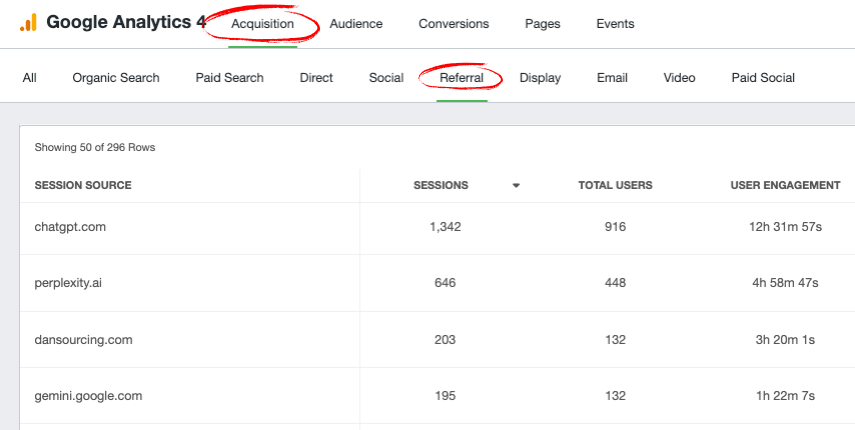Select the Direct channel
The image size is (855, 430).
tap(316, 78)
